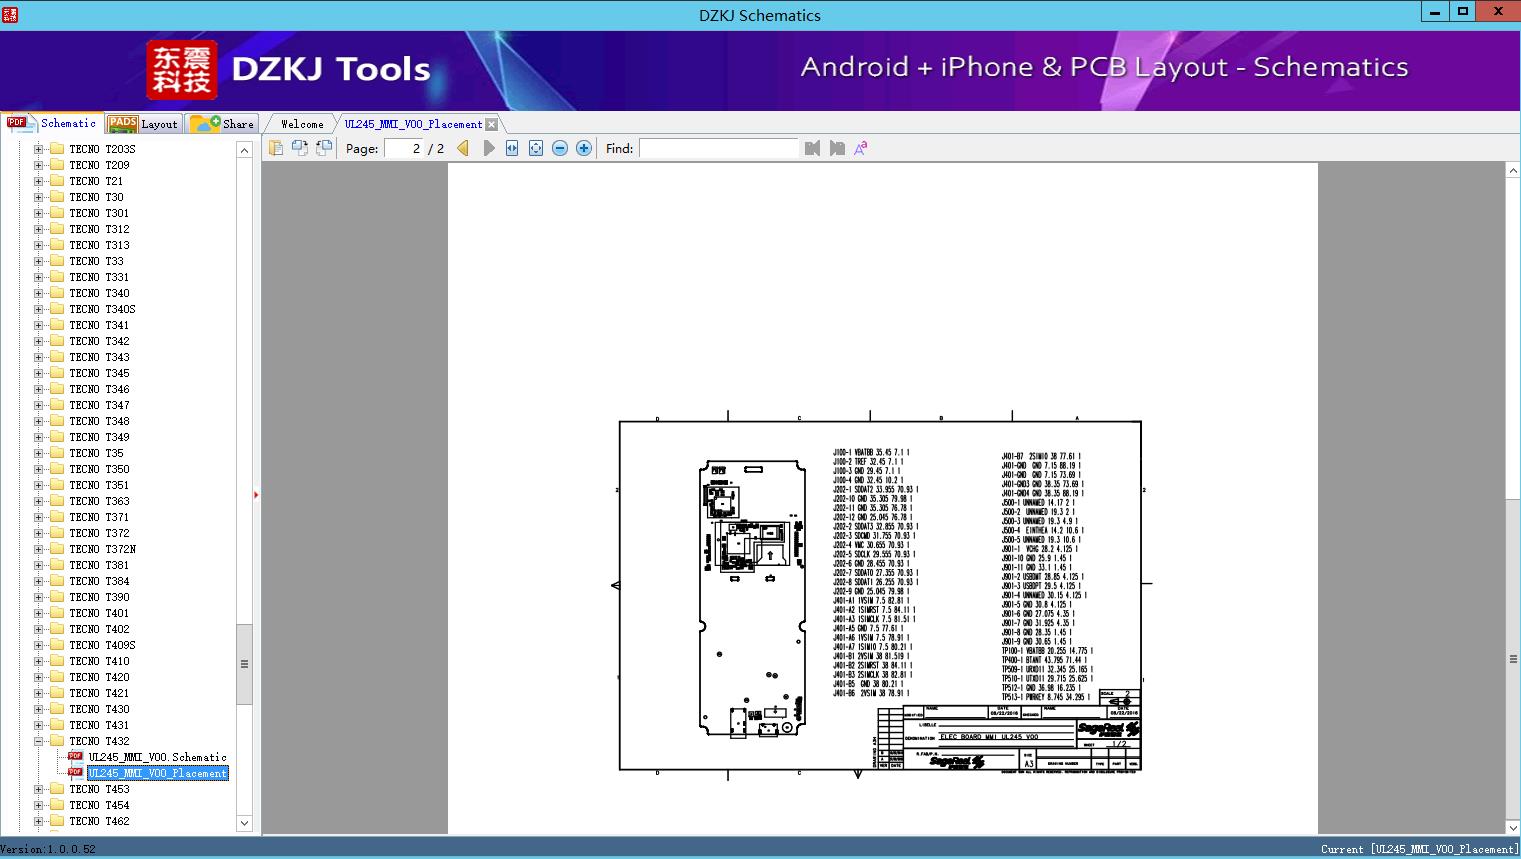Select the TECNO T421 folder
Image resolution: width=1521 pixels, height=859 pixels.
99,693
